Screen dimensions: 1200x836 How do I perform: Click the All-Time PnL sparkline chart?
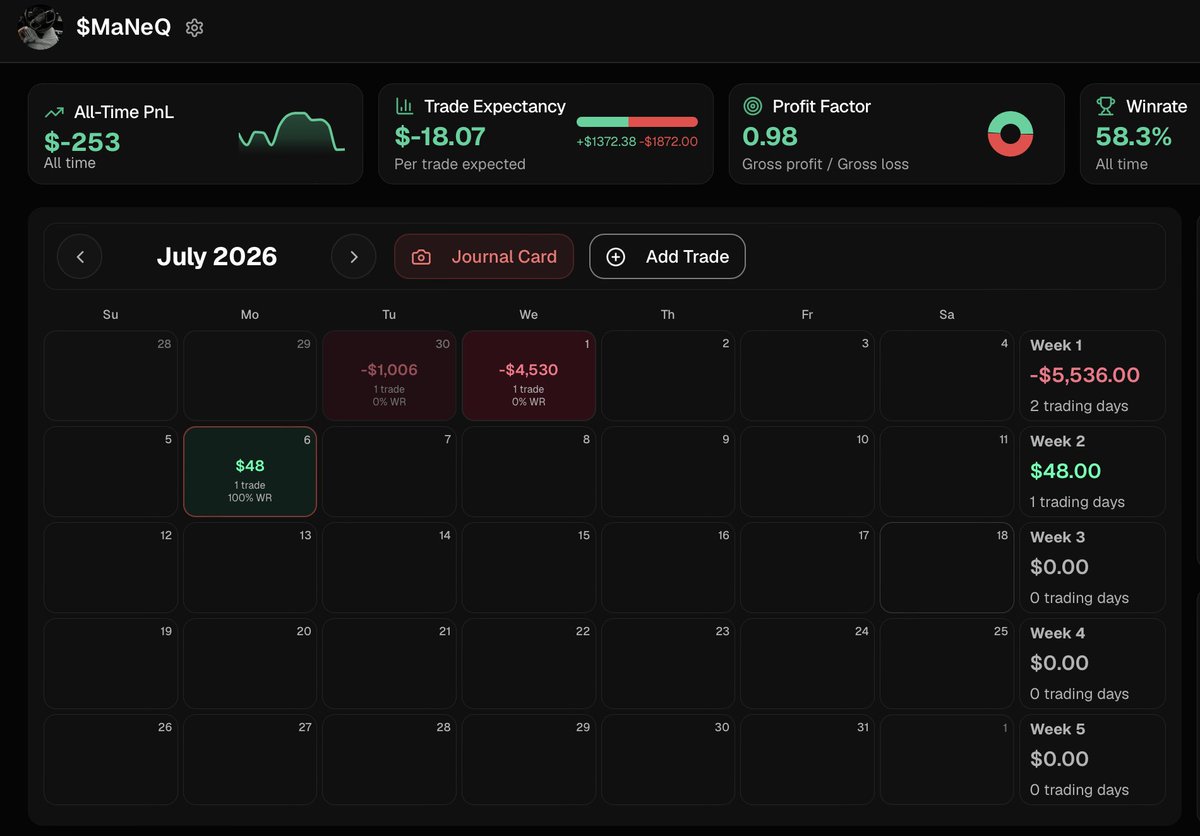coord(292,132)
